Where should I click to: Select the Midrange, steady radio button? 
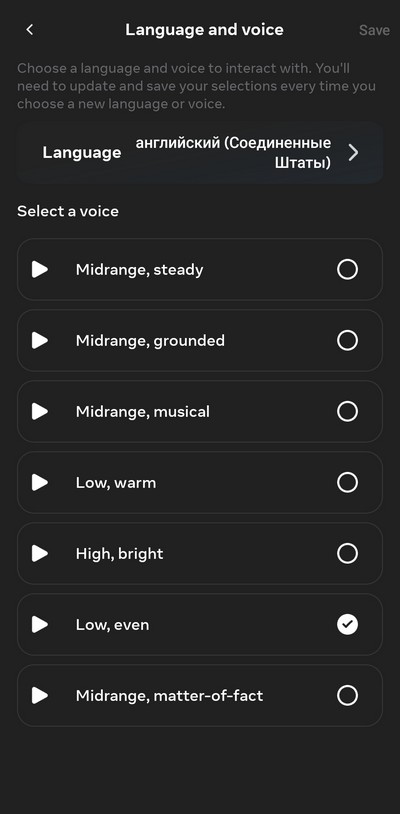point(347,269)
